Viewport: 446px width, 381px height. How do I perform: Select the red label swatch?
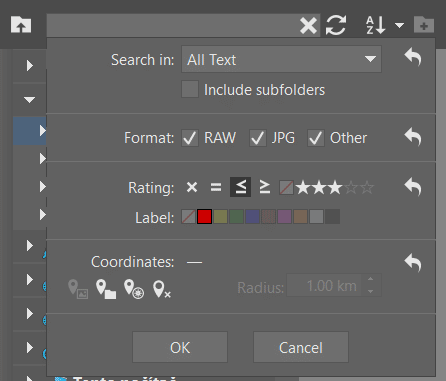tap(204, 217)
